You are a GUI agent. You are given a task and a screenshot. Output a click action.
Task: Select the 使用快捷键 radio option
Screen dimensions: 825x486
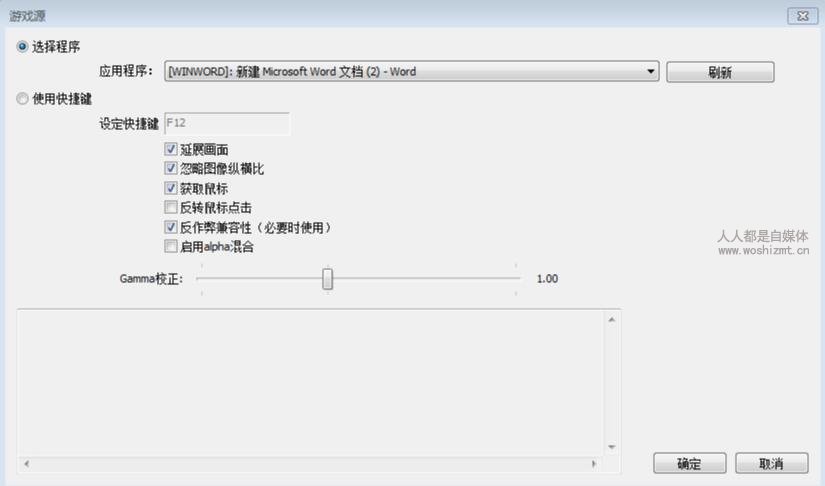(x=22, y=98)
